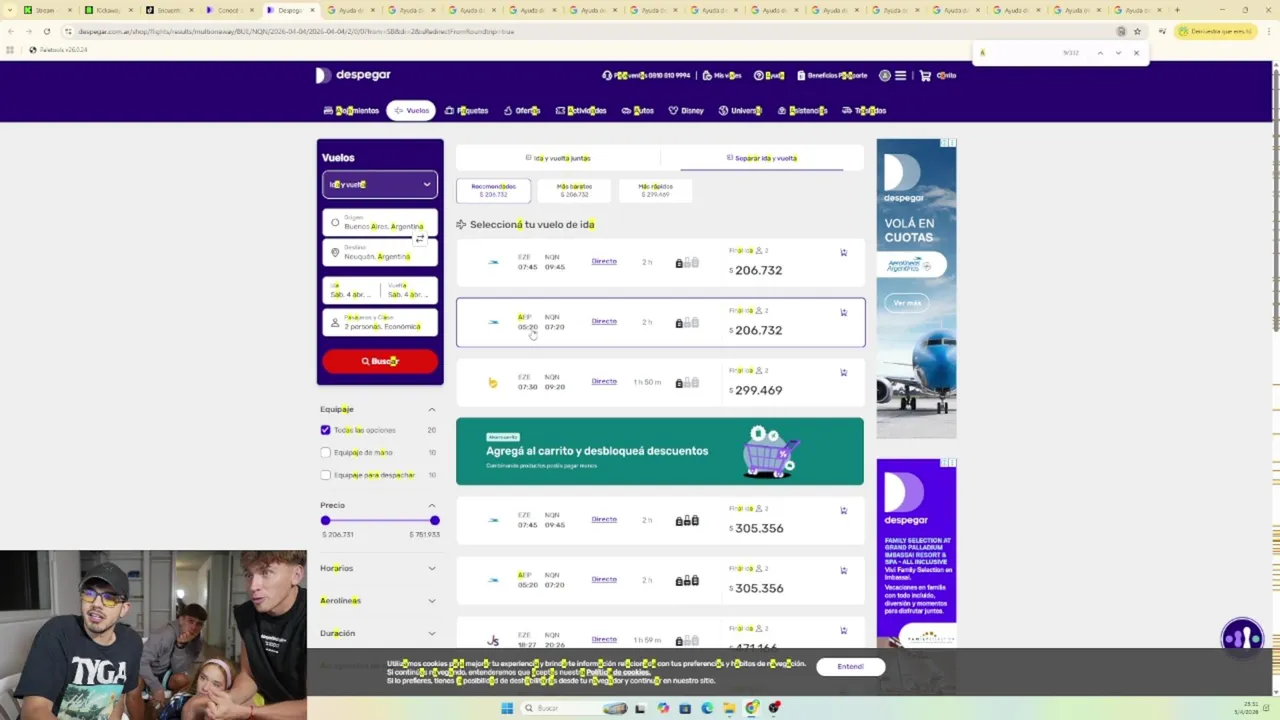The image size is (1280, 720).
Task: Go to next find-in-page match
Action: 1118,52
